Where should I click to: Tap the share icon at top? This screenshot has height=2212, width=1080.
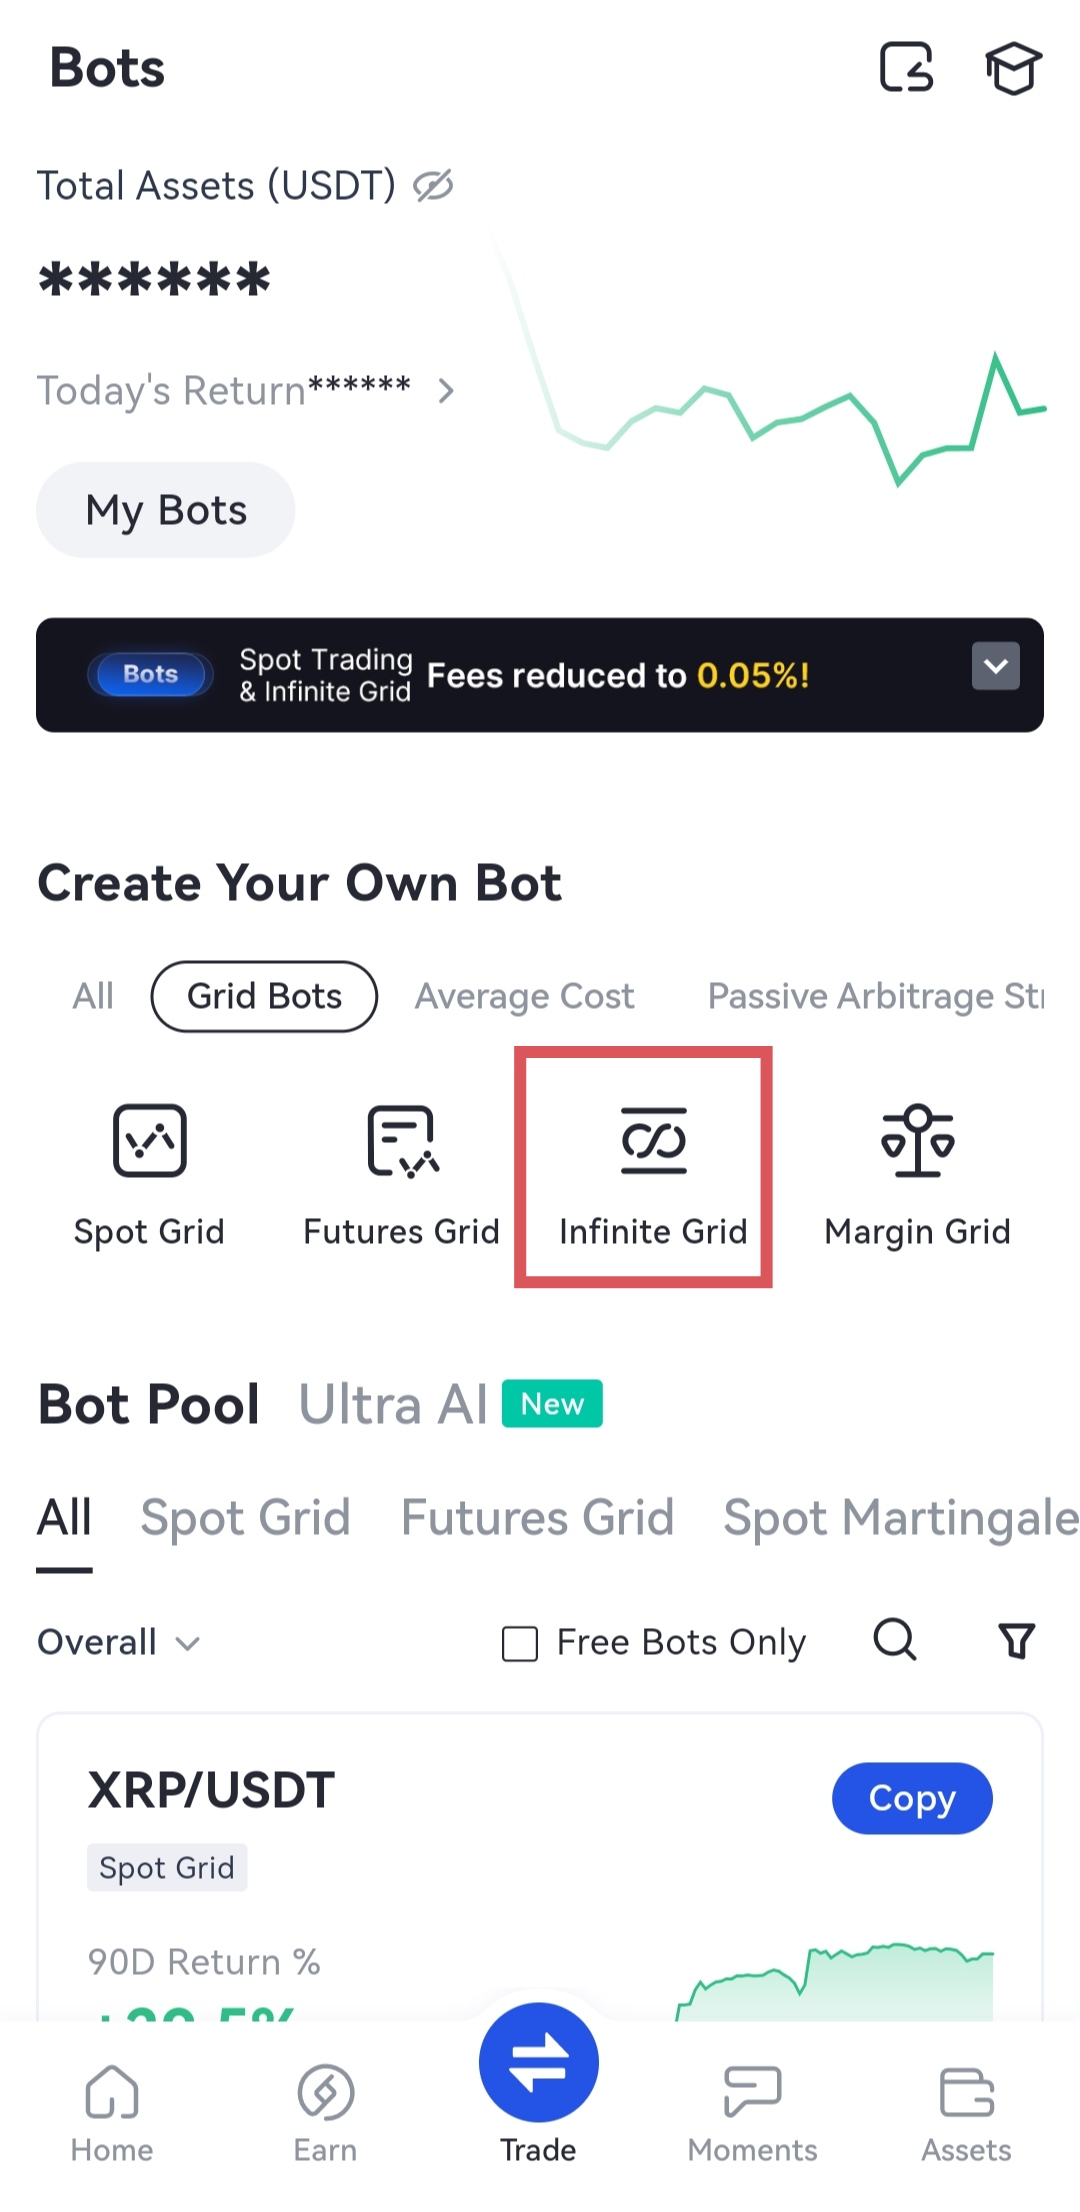click(x=906, y=68)
